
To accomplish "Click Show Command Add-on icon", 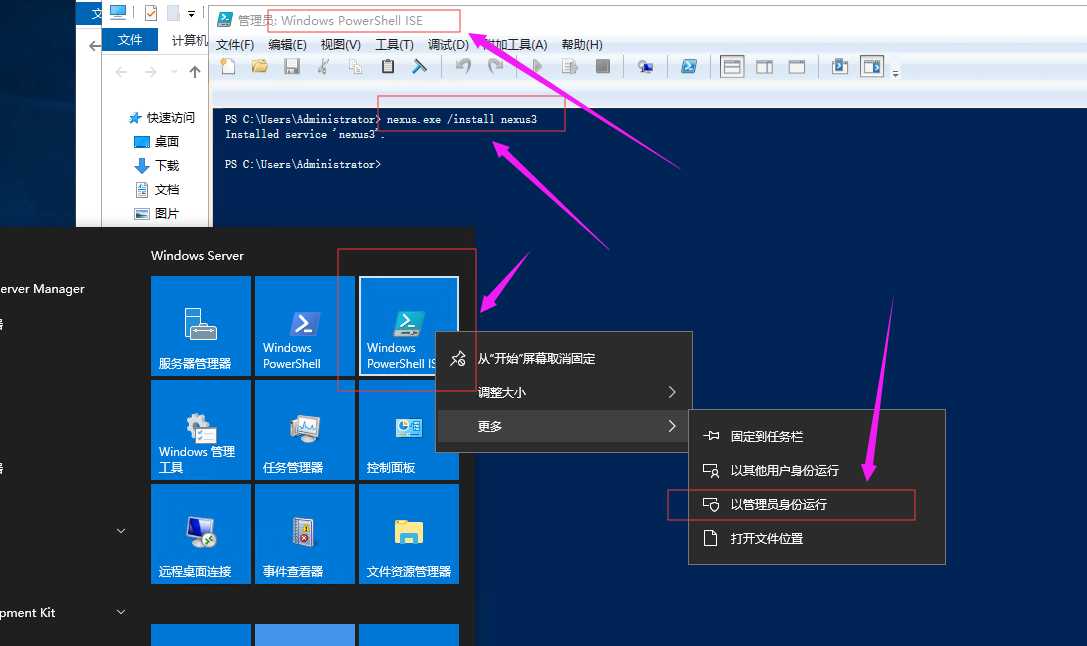I will [872, 67].
